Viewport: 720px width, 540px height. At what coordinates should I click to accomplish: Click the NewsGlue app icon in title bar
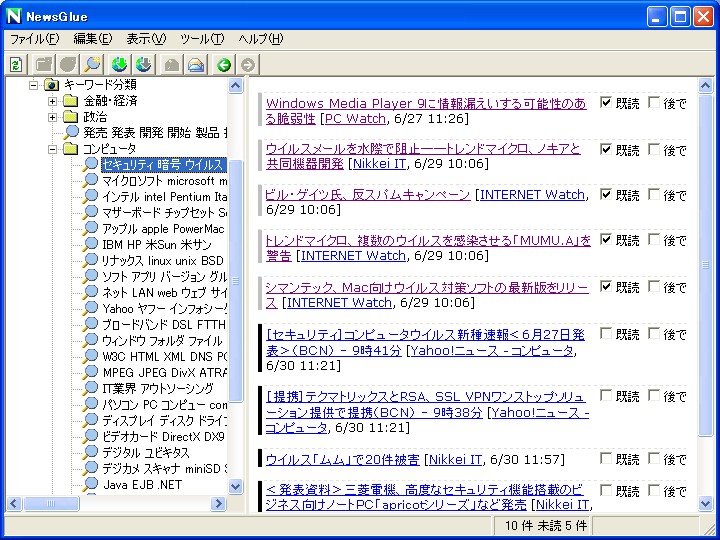click(14, 17)
